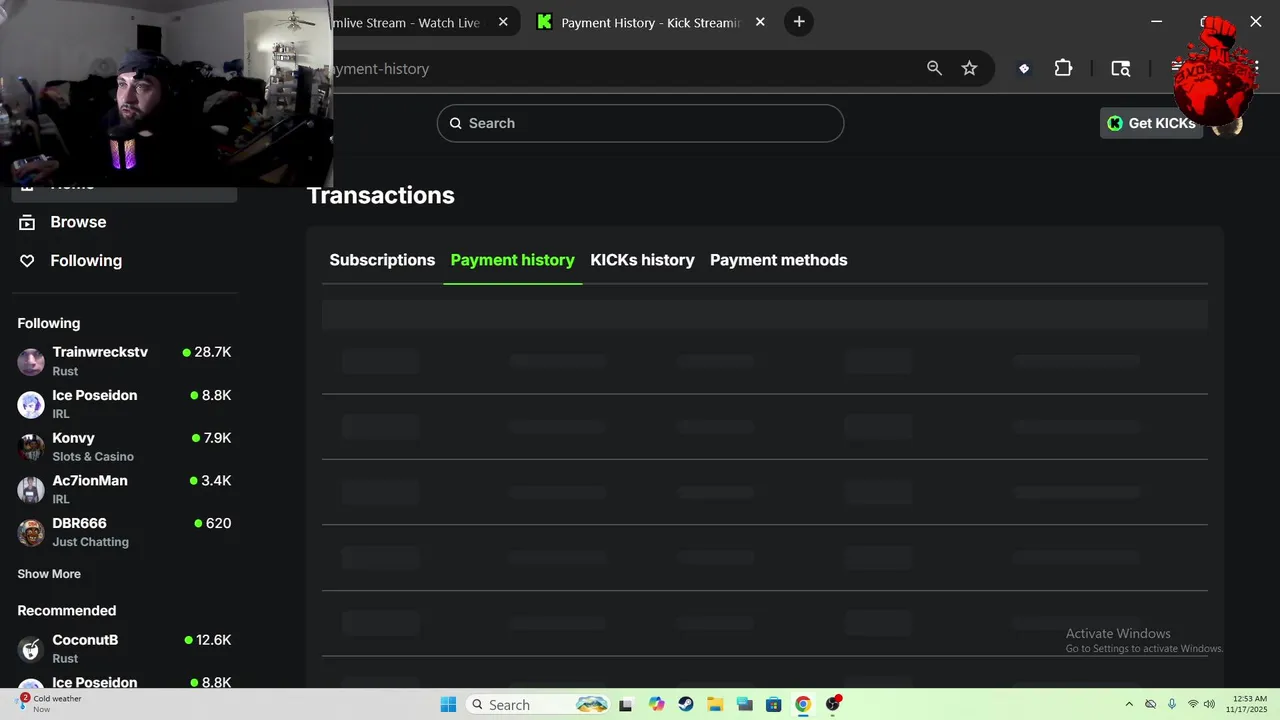The height and width of the screenshot is (720, 1280).
Task: Click the Konvy channel avatar
Action: (x=31, y=447)
